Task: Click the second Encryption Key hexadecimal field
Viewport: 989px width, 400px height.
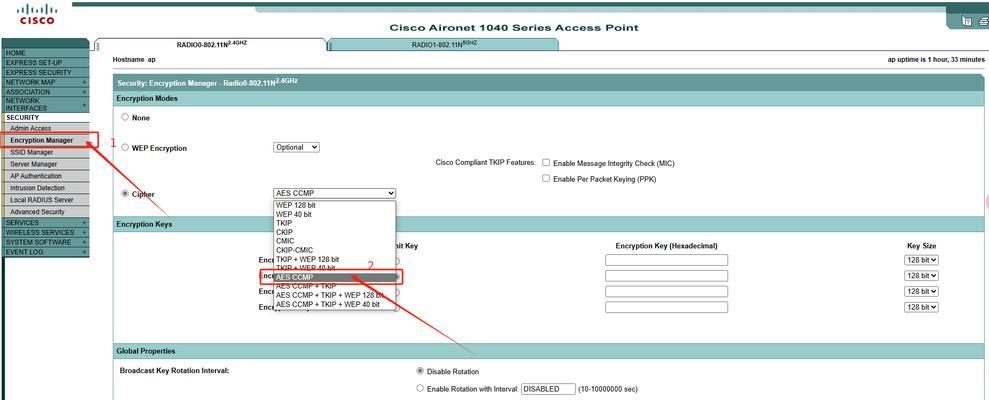Action: (666, 276)
